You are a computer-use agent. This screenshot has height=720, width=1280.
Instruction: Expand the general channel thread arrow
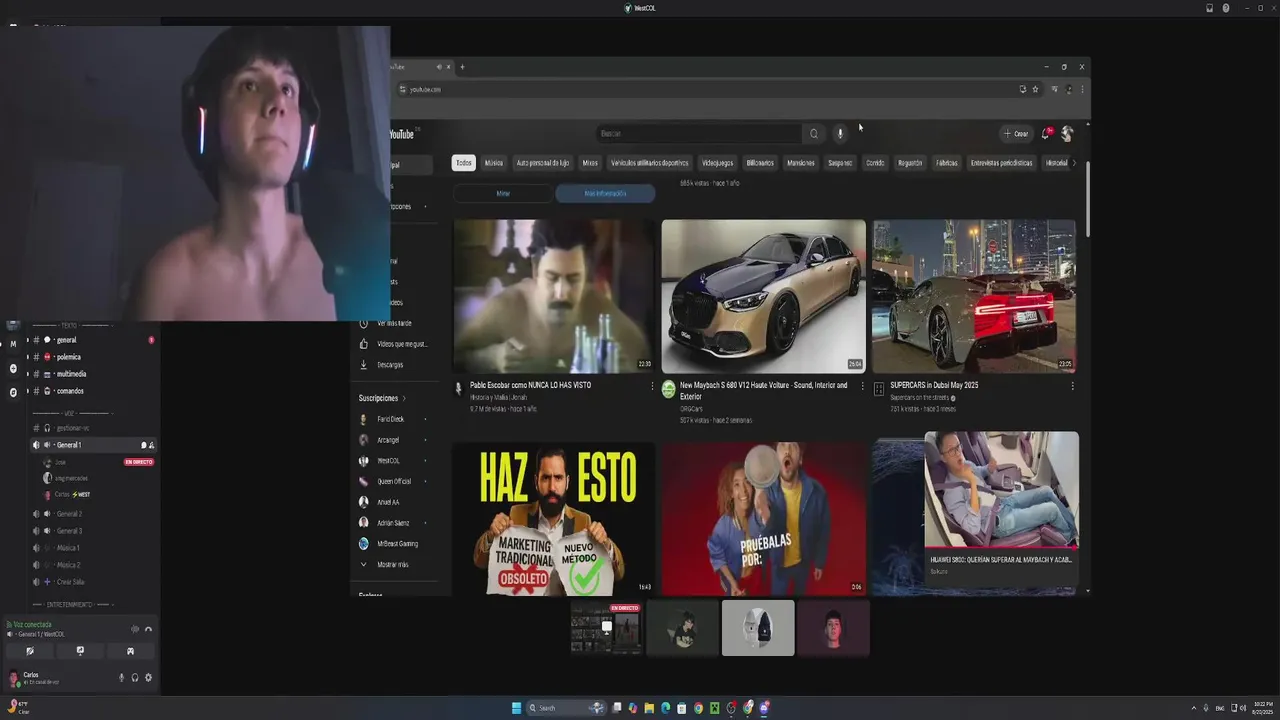(x=28, y=340)
